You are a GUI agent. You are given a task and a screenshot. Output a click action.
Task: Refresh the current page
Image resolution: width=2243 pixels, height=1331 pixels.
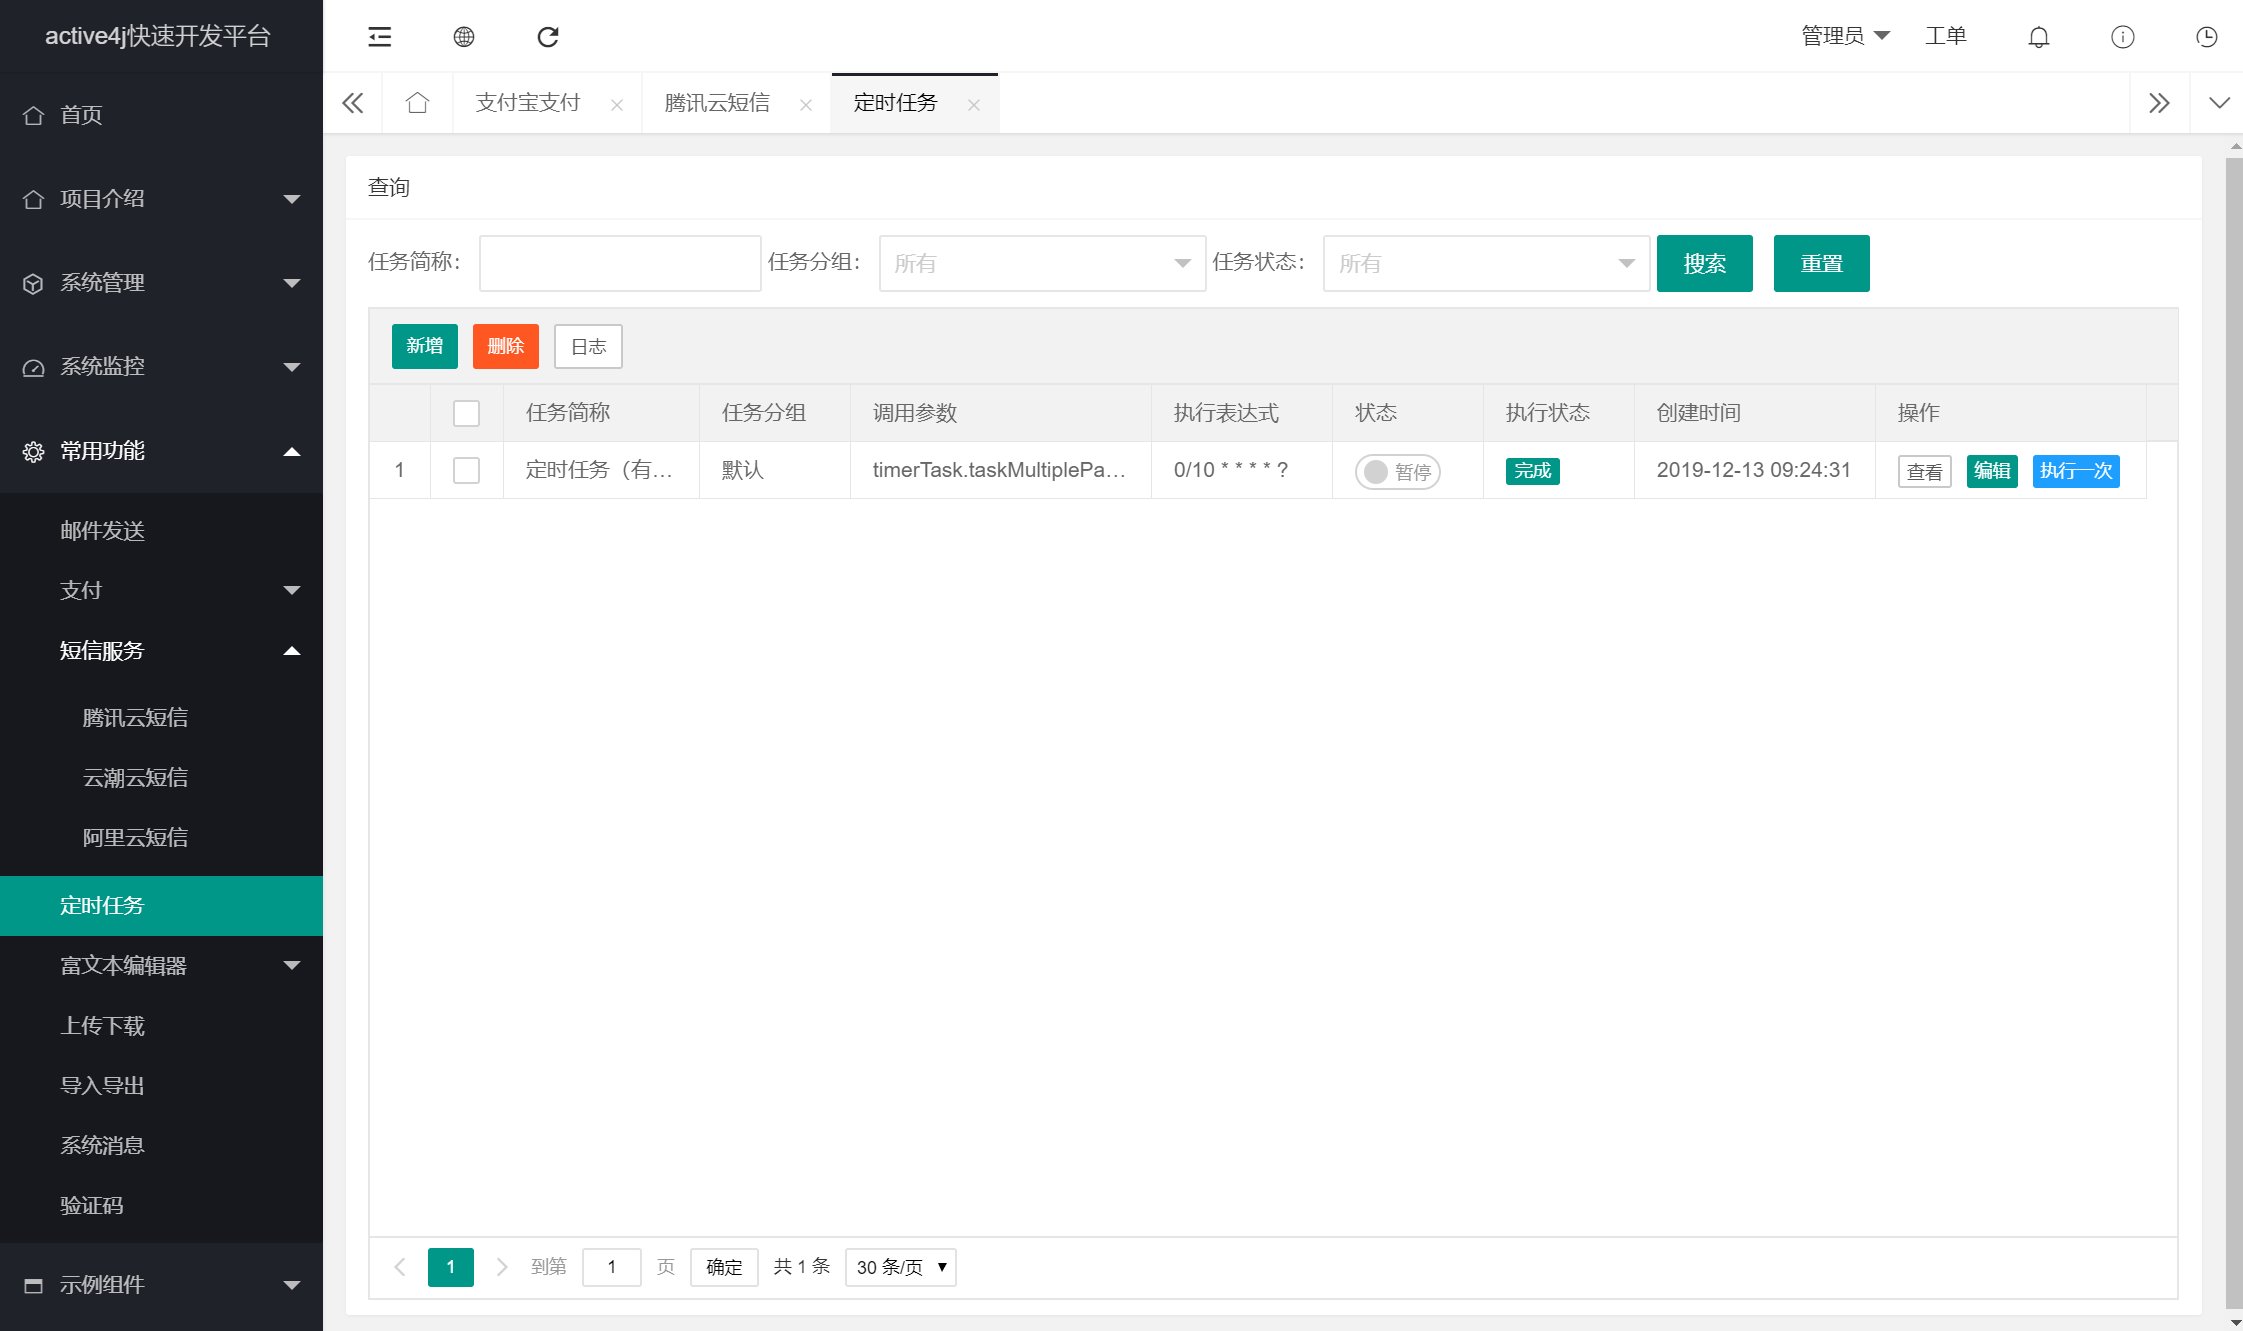(x=547, y=37)
